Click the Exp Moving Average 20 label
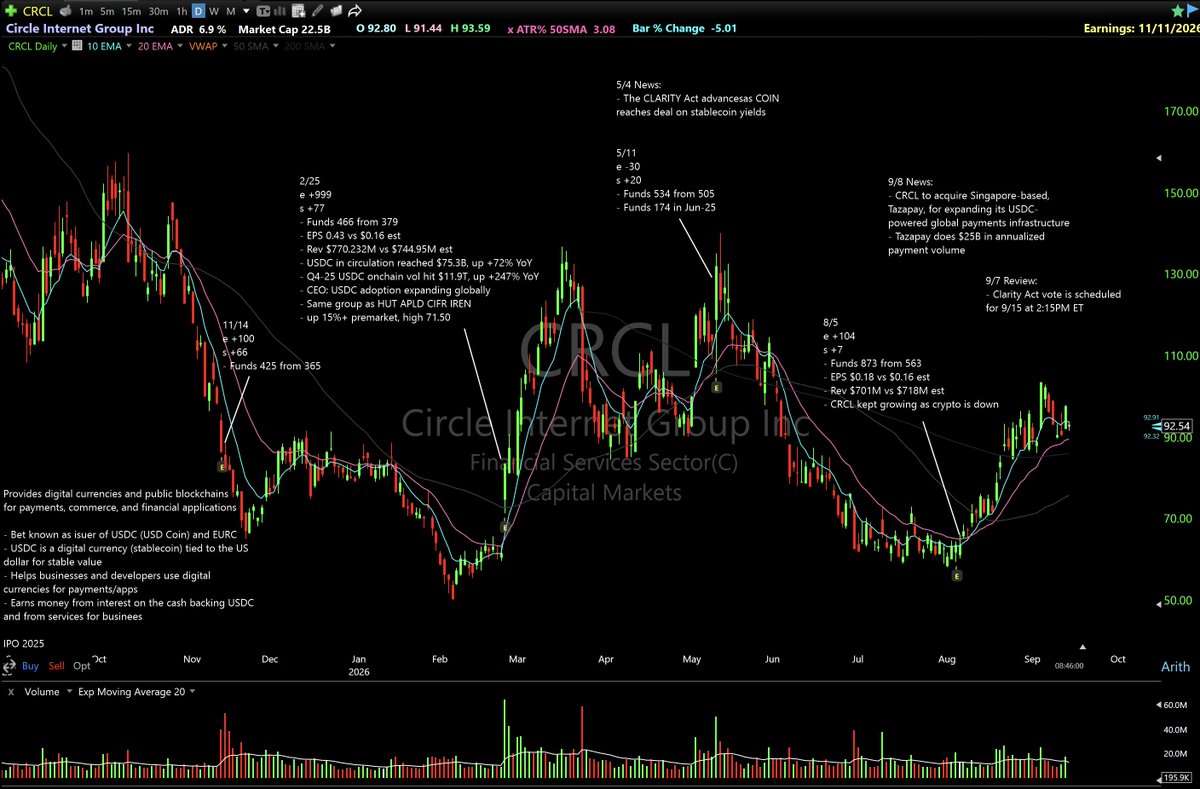Image resolution: width=1200 pixels, height=789 pixels. point(131,691)
